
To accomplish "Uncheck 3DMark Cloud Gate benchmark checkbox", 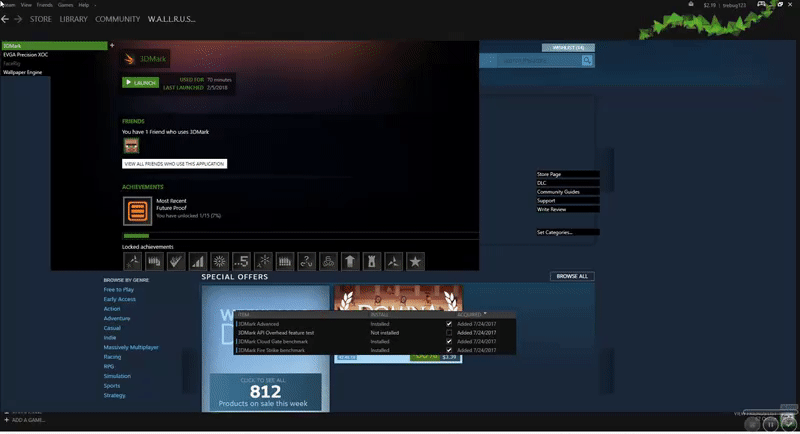I will (x=449, y=342).
